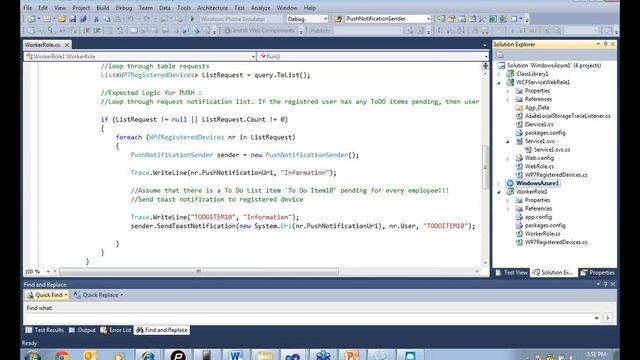This screenshot has height=360, width=640.
Task: Open the file folder taskbar icon
Action: (264, 356)
